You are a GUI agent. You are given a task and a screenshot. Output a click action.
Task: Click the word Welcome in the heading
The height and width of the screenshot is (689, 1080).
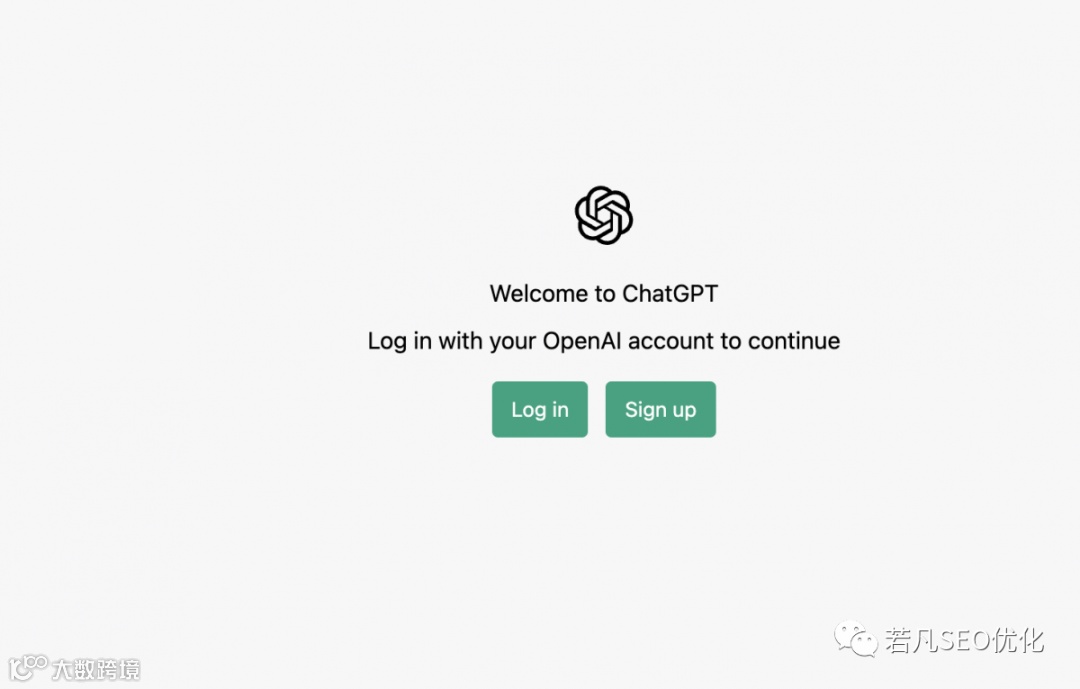point(539,294)
